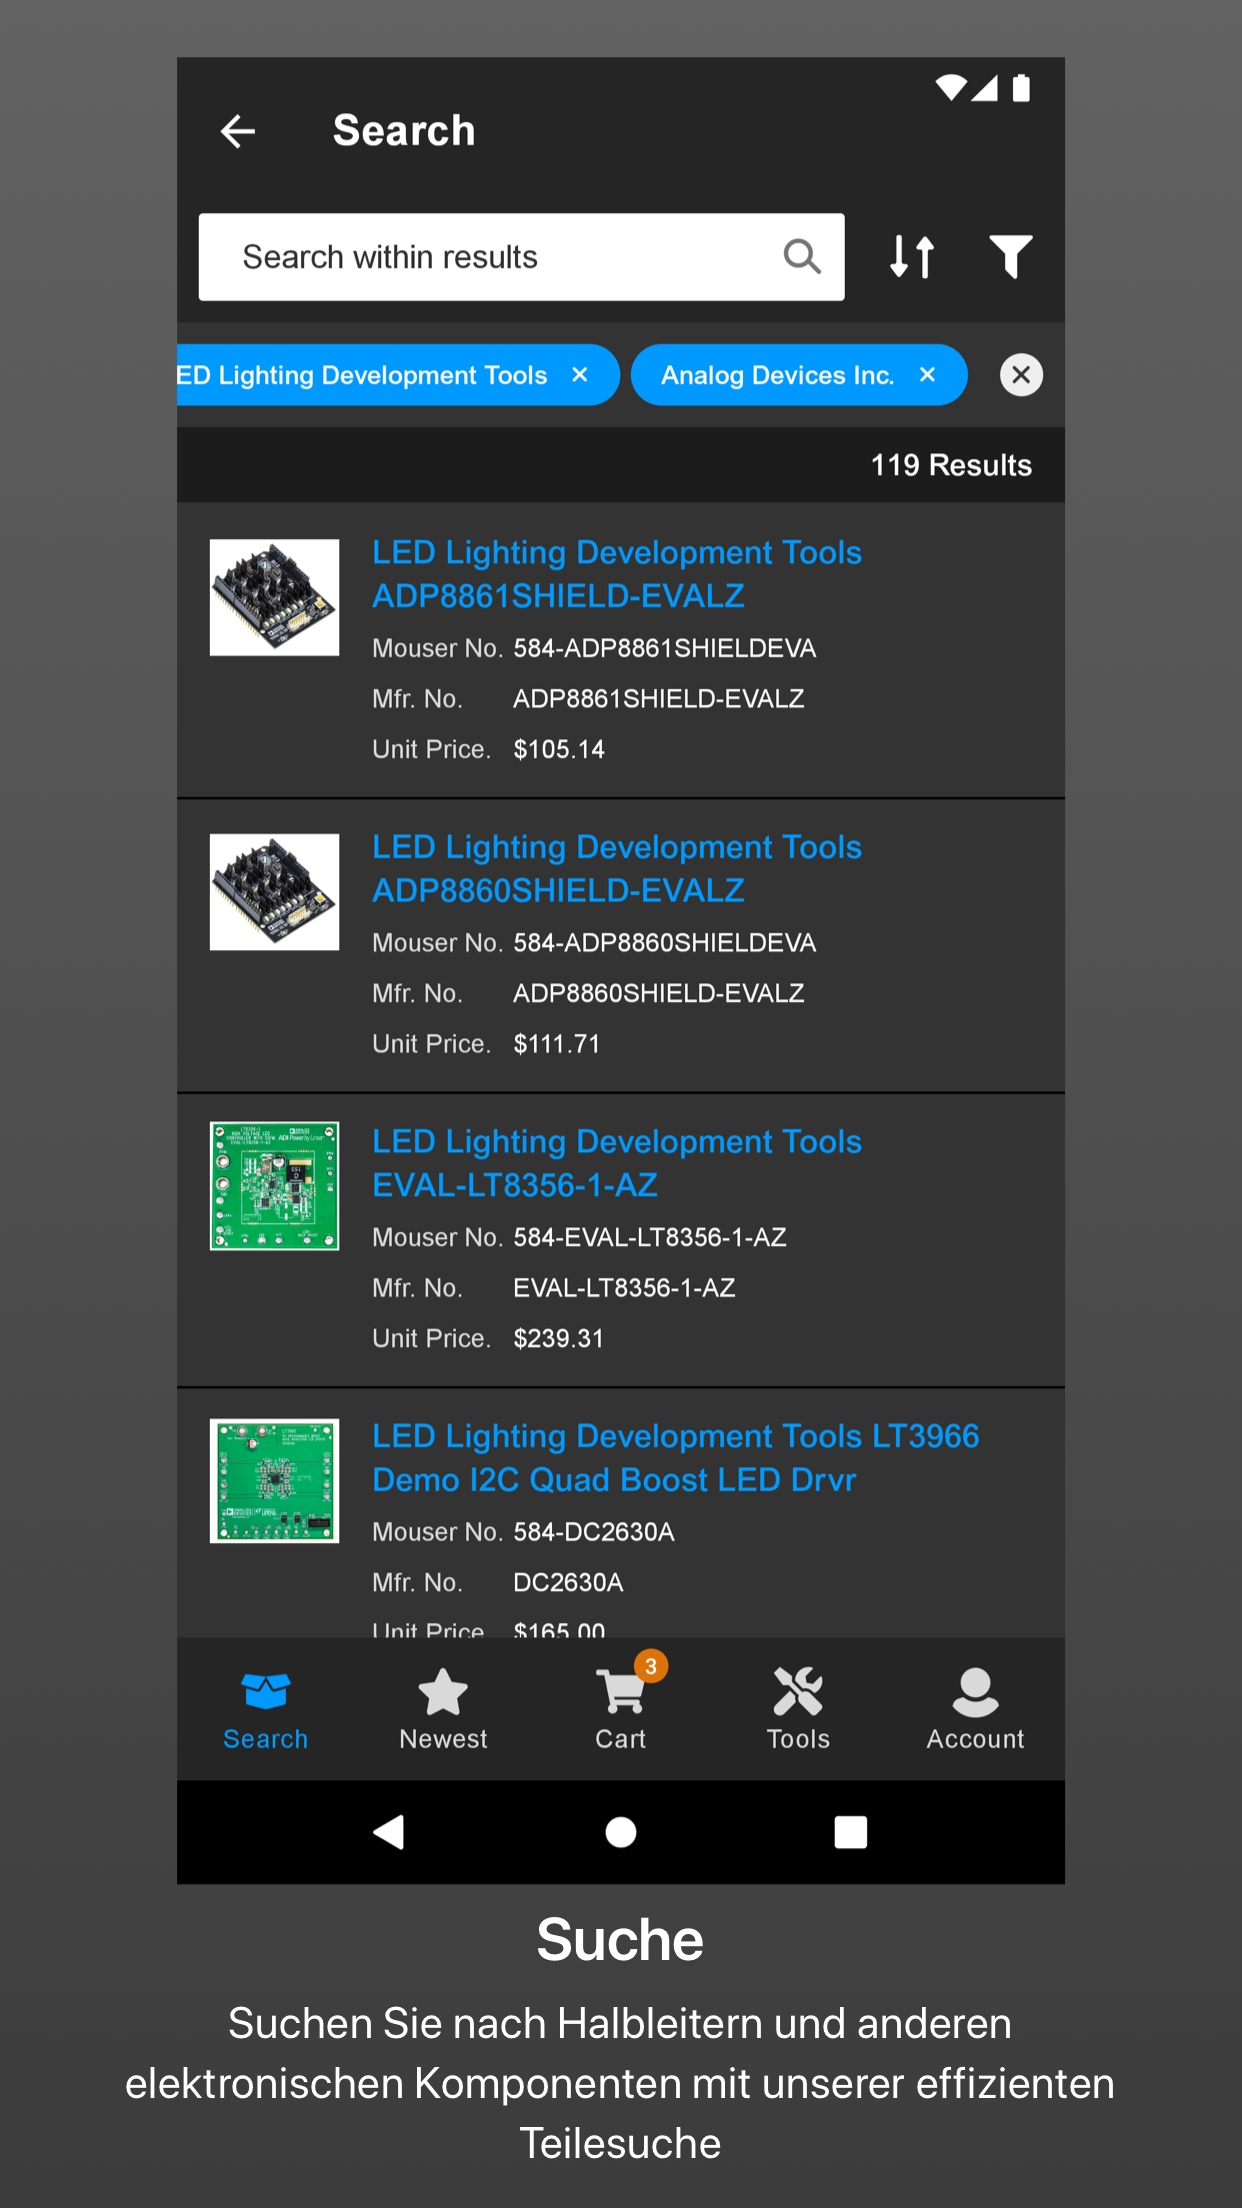Tap Android back navigation triangle
The width and height of the screenshot is (1242, 2208).
pyautogui.click(x=389, y=1832)
